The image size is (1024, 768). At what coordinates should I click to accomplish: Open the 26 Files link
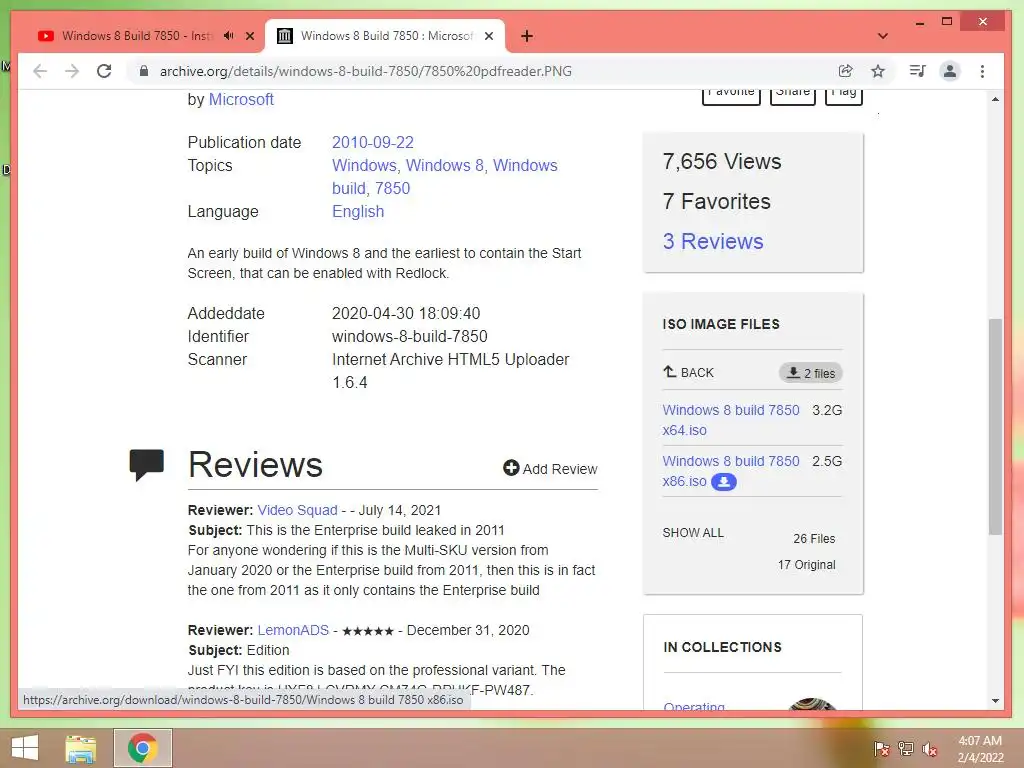point(814,539)
